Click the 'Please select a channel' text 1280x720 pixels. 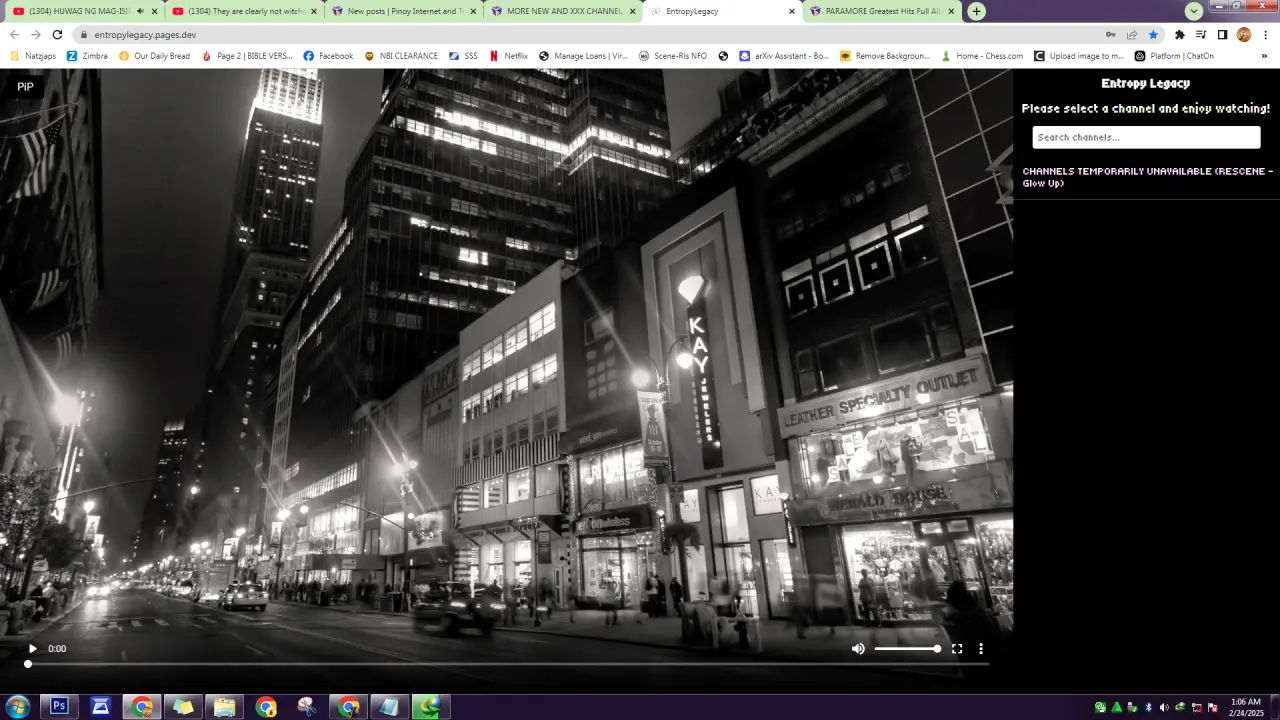coord(1146,108)
